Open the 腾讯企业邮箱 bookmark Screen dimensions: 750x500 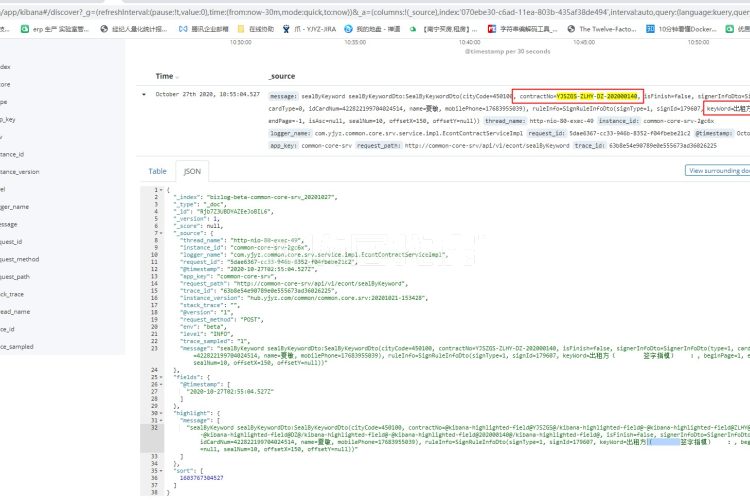pyautogui.click(x=204, y=29)
